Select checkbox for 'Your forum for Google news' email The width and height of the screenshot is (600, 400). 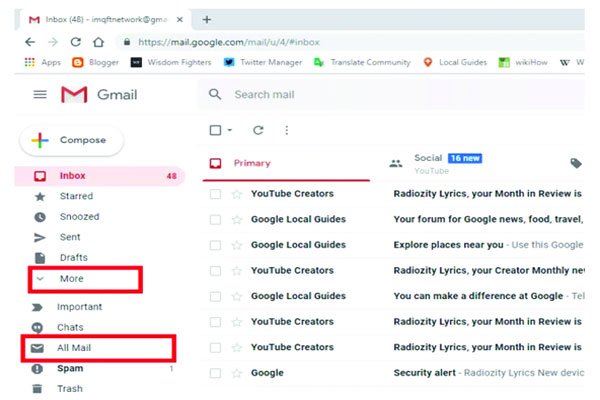coord(215,220)
